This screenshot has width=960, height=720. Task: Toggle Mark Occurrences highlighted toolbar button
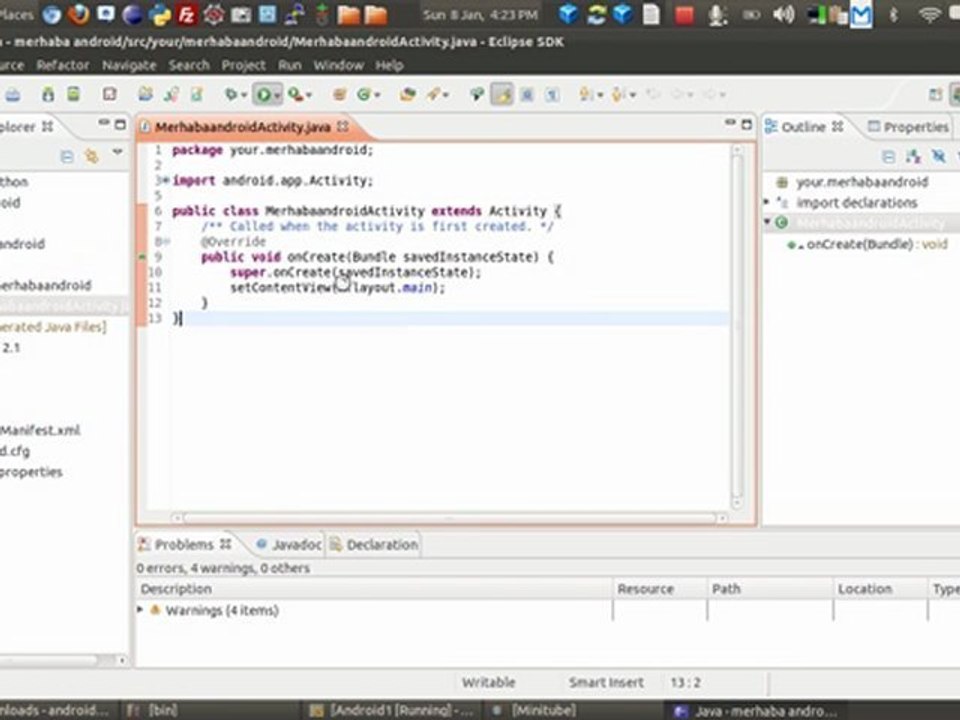click(501, 95)
